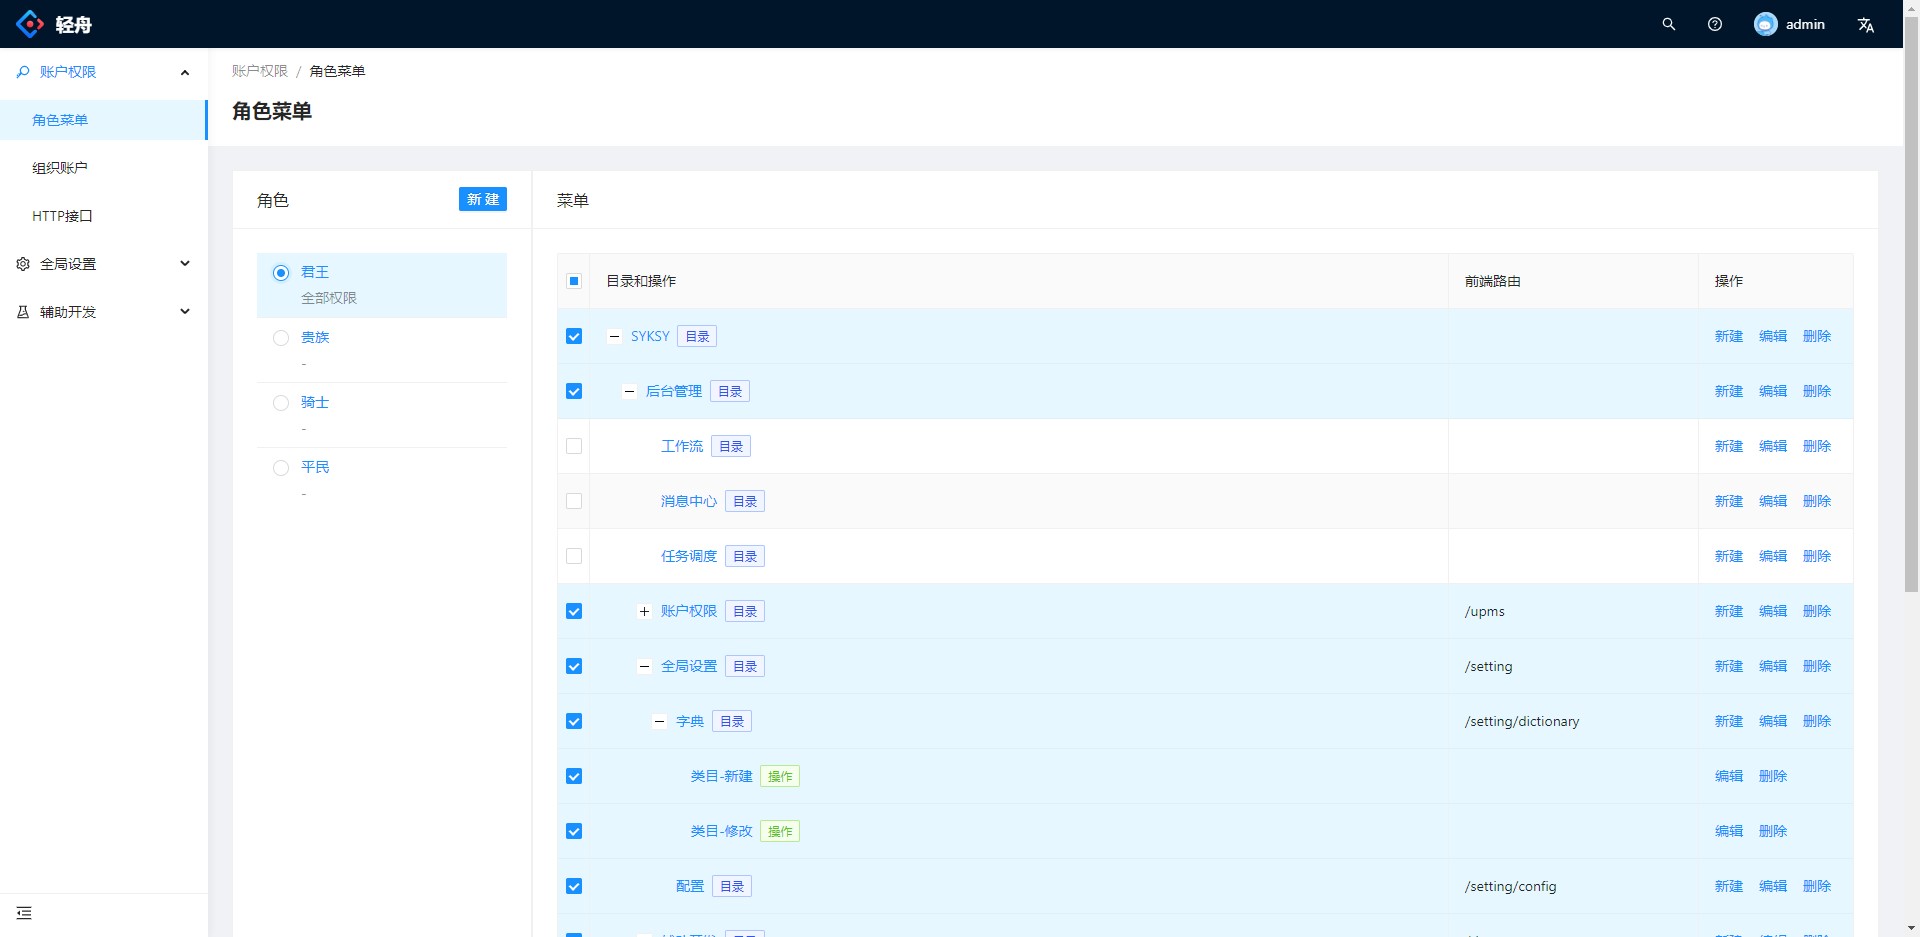Collapse sidebar with bottom menu-fold icon
Screen dimensions: 1920x937
(x=24, y=913)
